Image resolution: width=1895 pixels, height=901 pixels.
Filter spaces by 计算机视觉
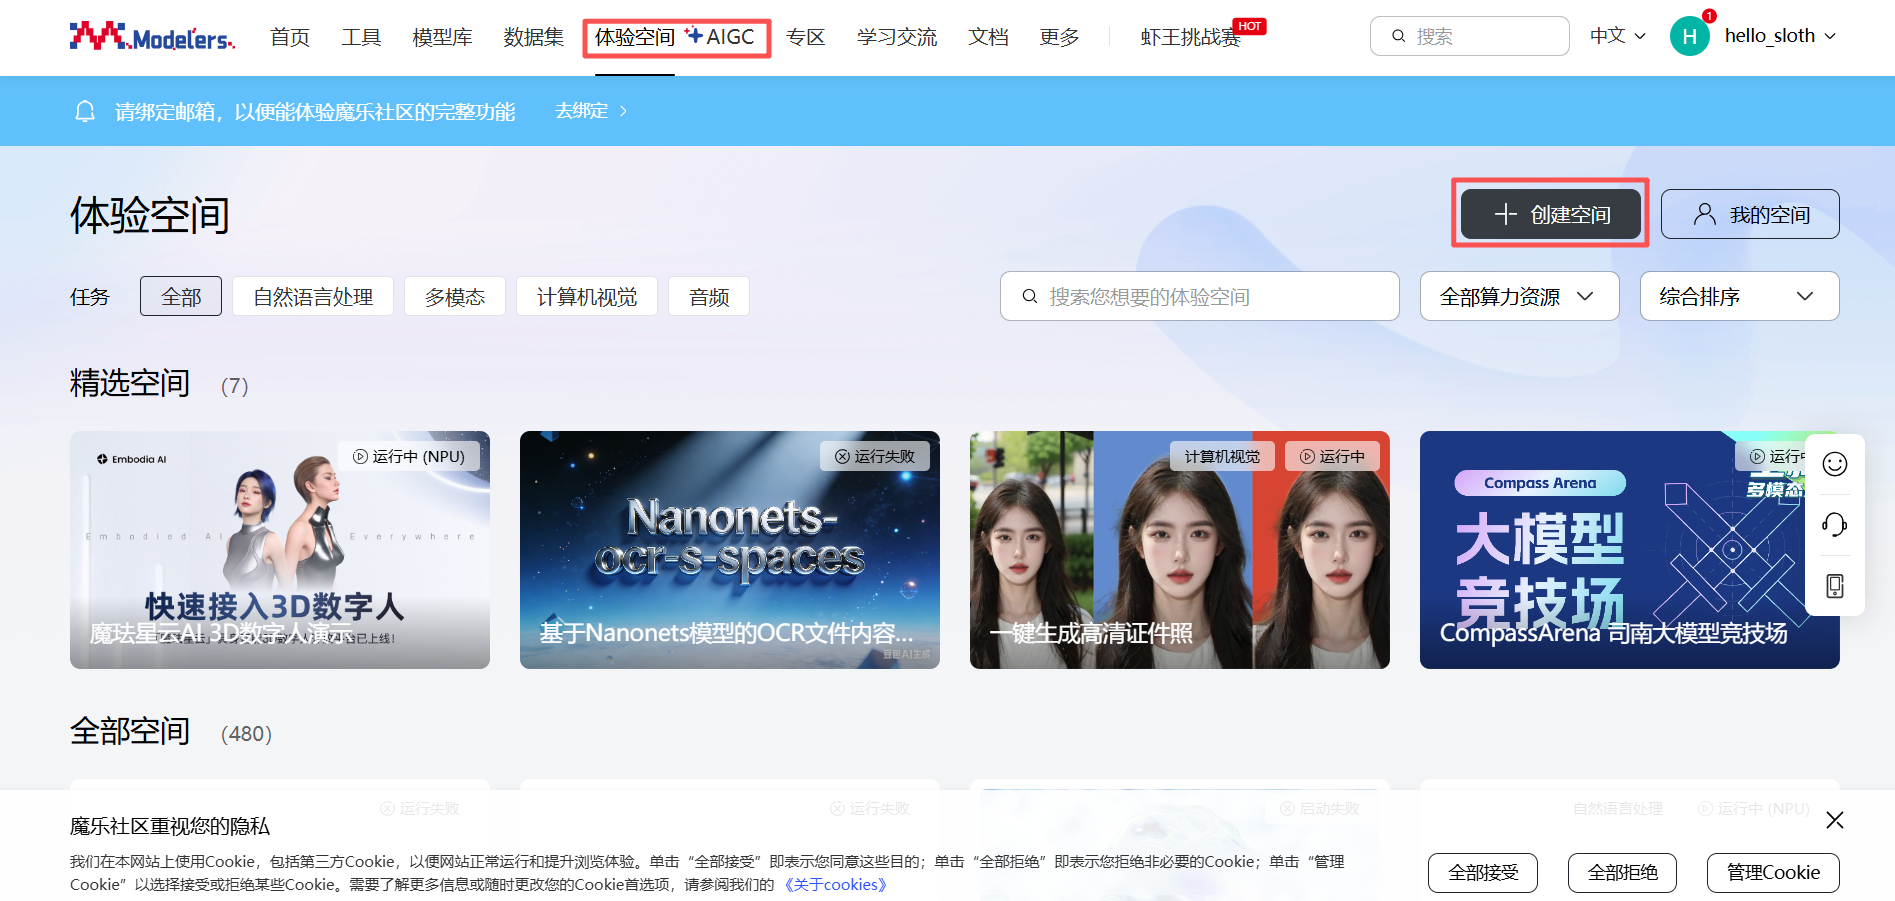[586, 297]
